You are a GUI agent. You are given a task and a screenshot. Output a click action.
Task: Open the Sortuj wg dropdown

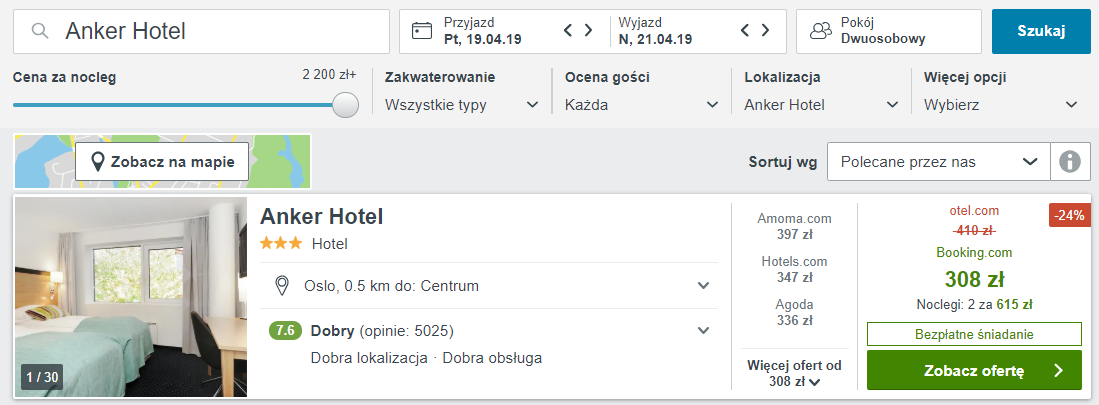pos(938,161)
